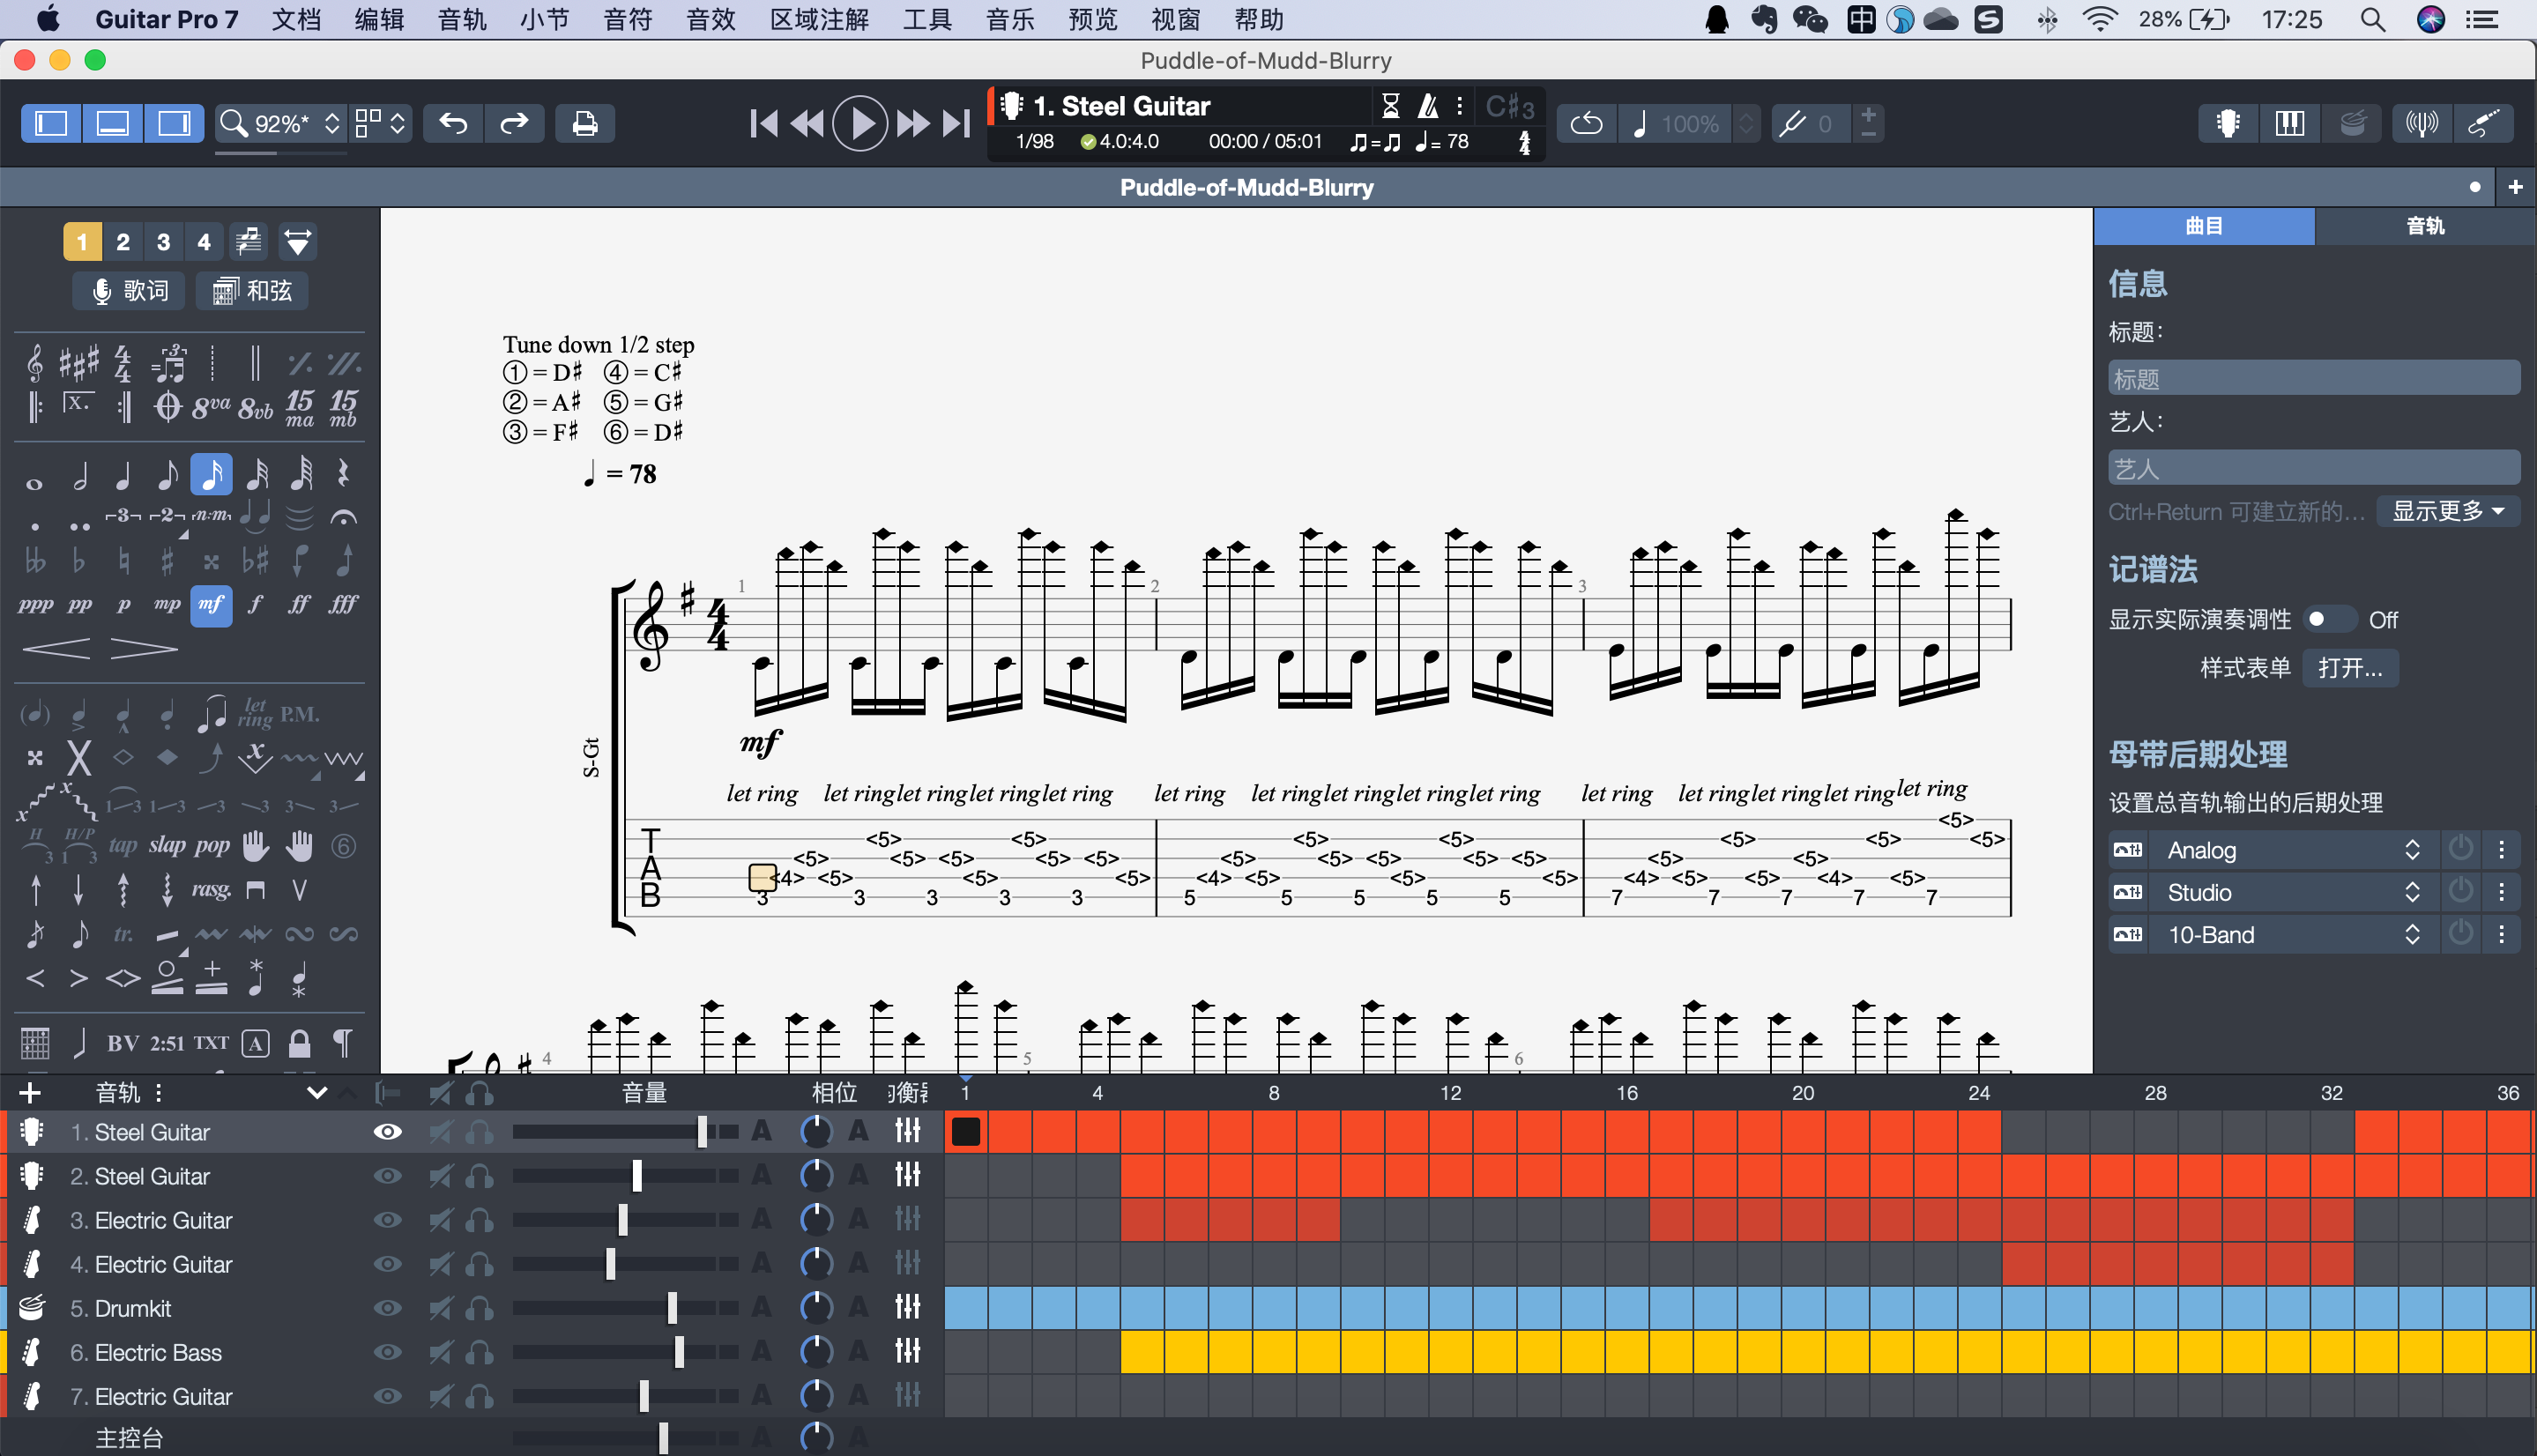The height and width of the screenshot is (1456, 2537).
Task: Click the 歌词 lyrics button
Action: click(x=129, y=291)
